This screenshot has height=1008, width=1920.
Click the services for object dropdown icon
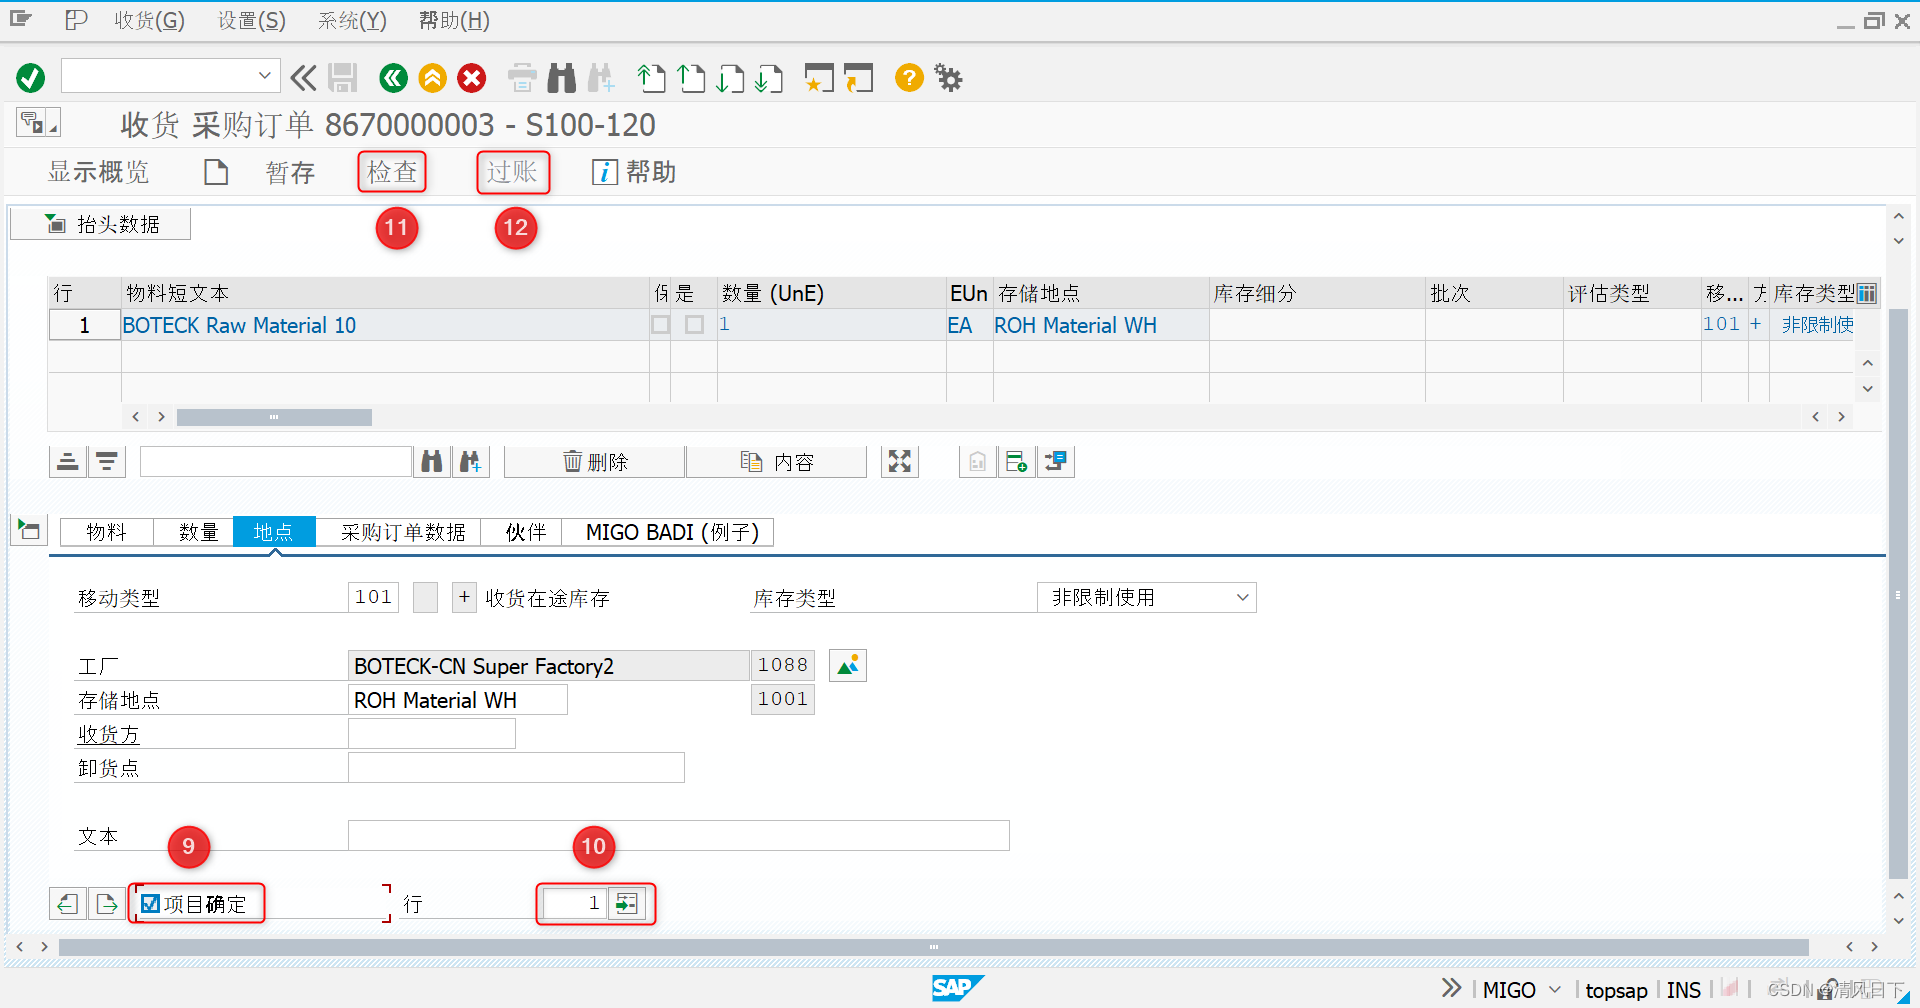(38, 123)
